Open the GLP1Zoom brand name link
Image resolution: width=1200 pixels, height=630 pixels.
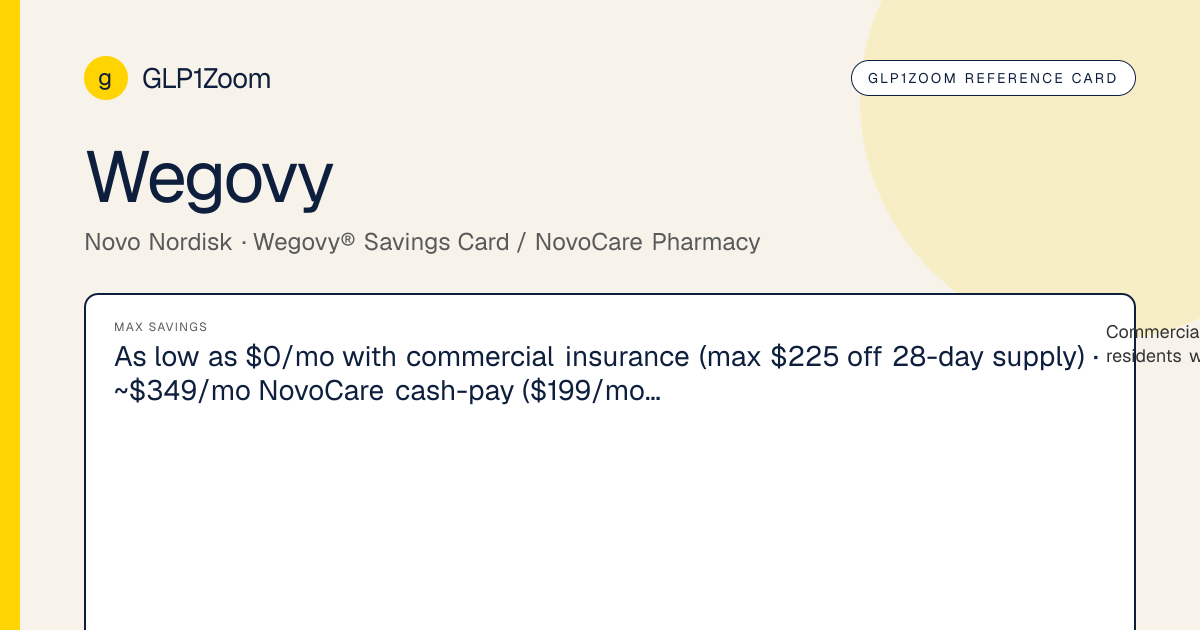(207, 79)
